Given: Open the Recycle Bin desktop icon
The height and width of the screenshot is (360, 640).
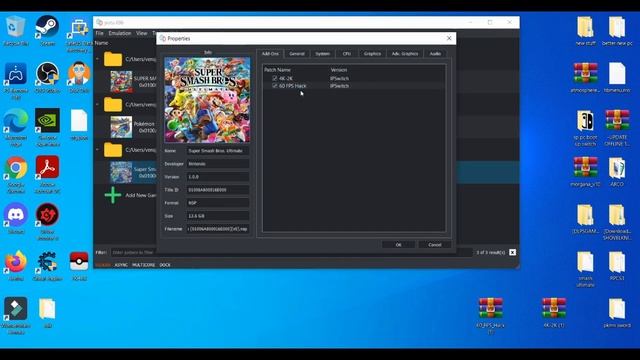Looking at the screenshot, I should pyautogui.click(x=16, y=30).
